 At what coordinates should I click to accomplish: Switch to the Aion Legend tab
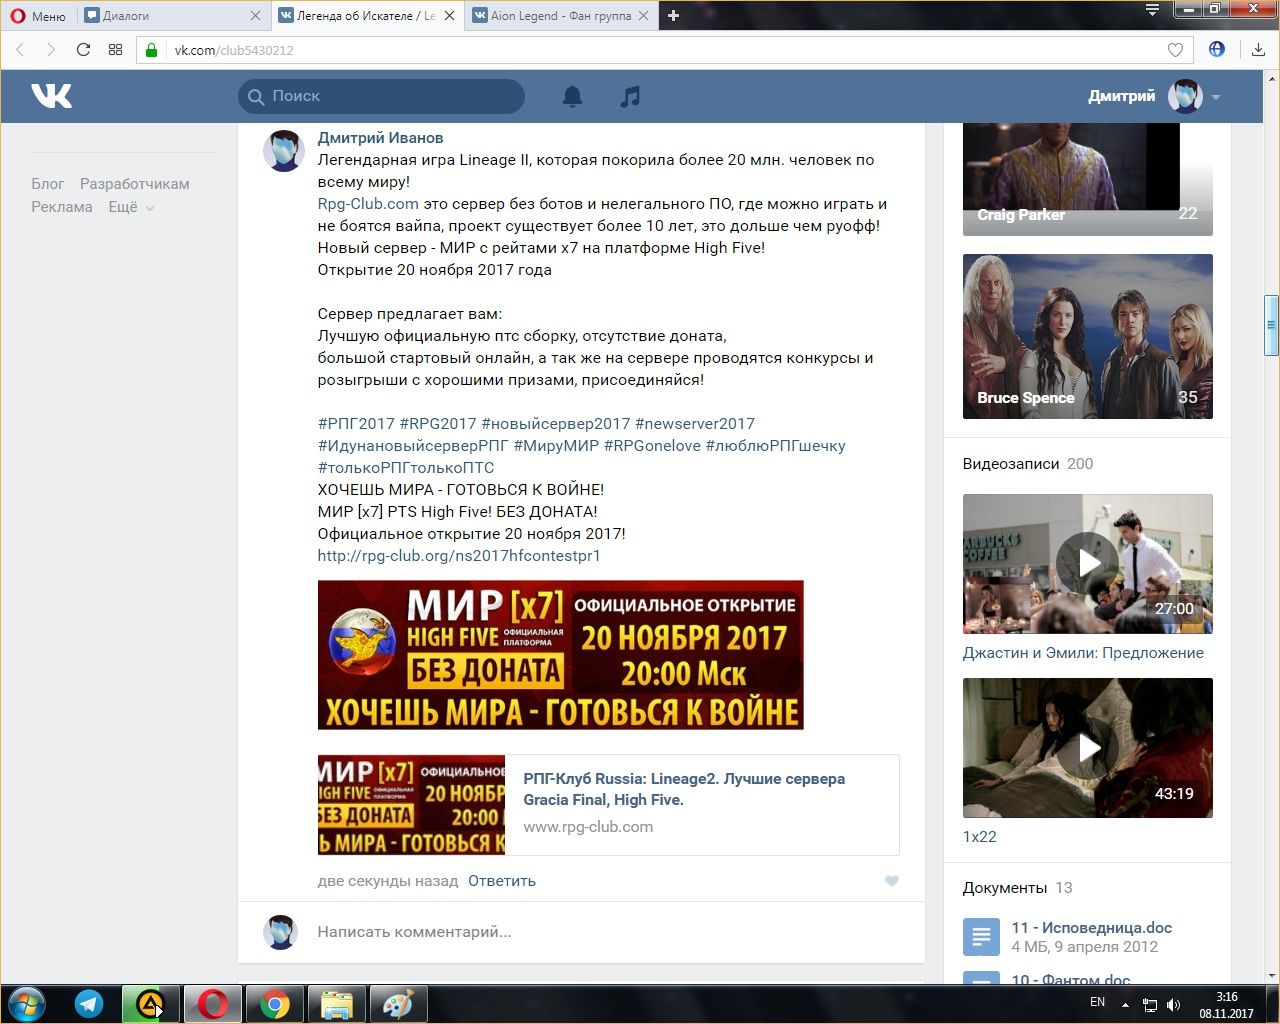555,16
